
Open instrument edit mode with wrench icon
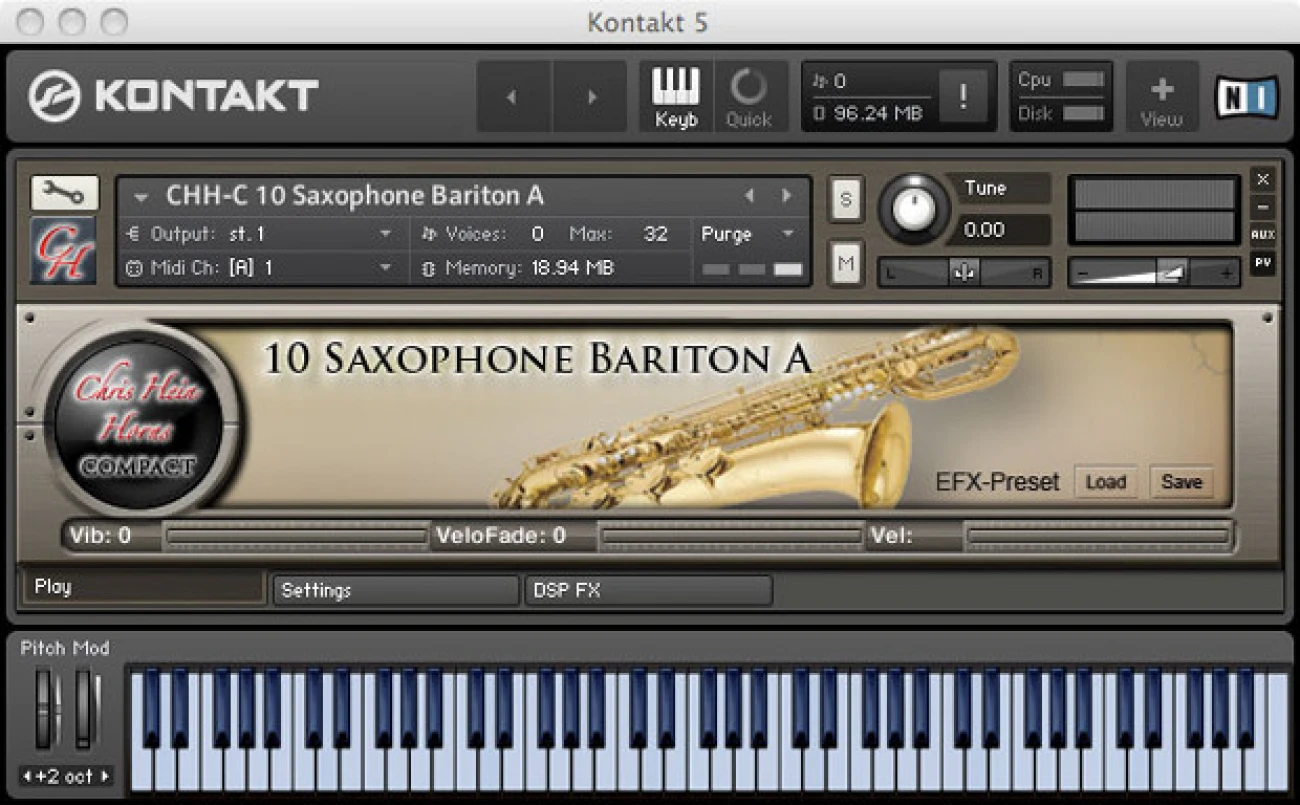64,193
